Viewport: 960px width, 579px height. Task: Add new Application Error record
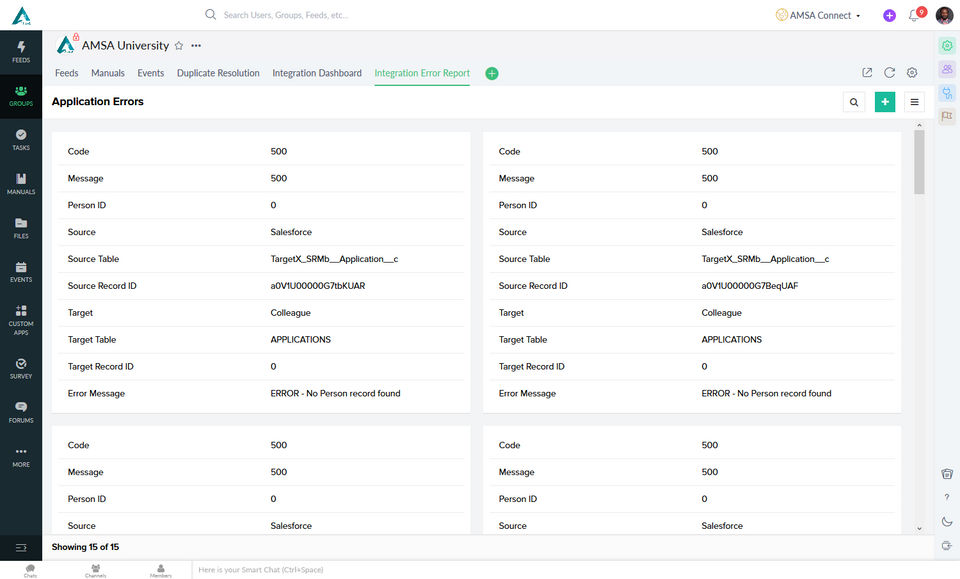pyautogui.click(x=885, y=102)
